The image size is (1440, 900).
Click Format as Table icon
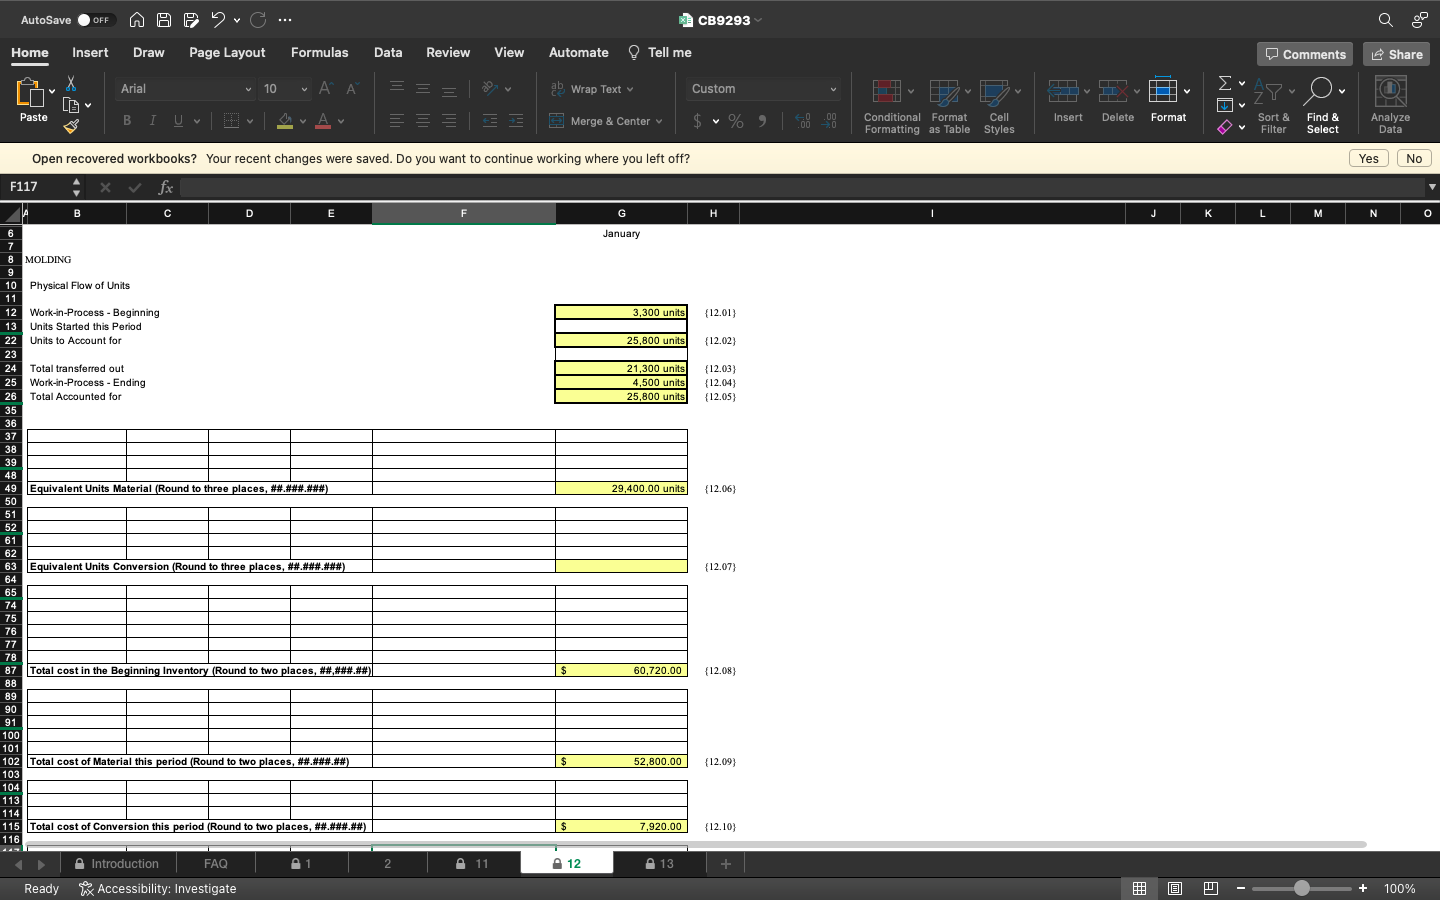point(949,106)
